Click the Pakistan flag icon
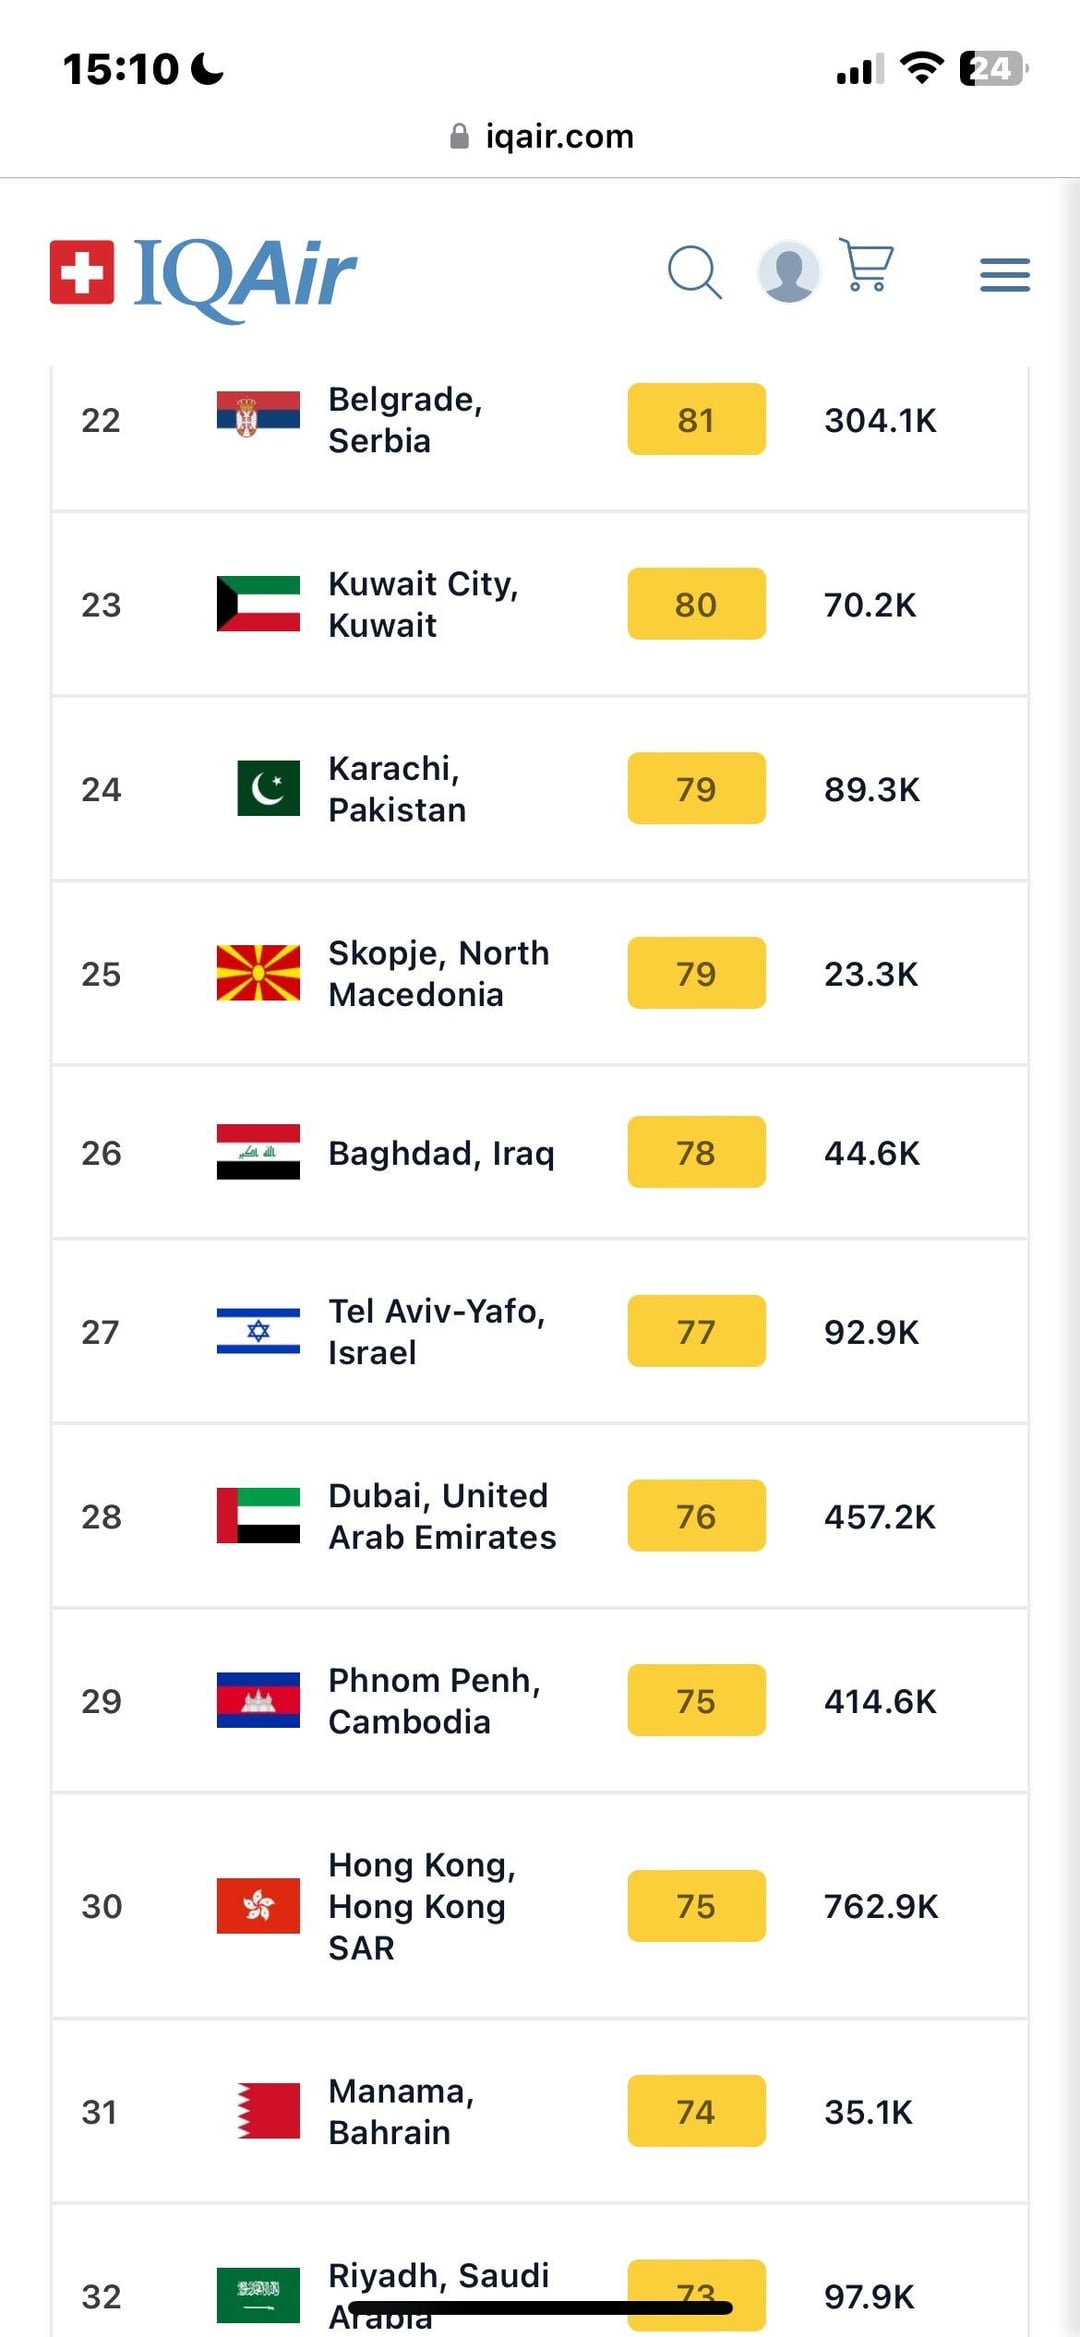Viewport: 1080px width, 2337px height. pyautogui.click(x=268, y=788)
